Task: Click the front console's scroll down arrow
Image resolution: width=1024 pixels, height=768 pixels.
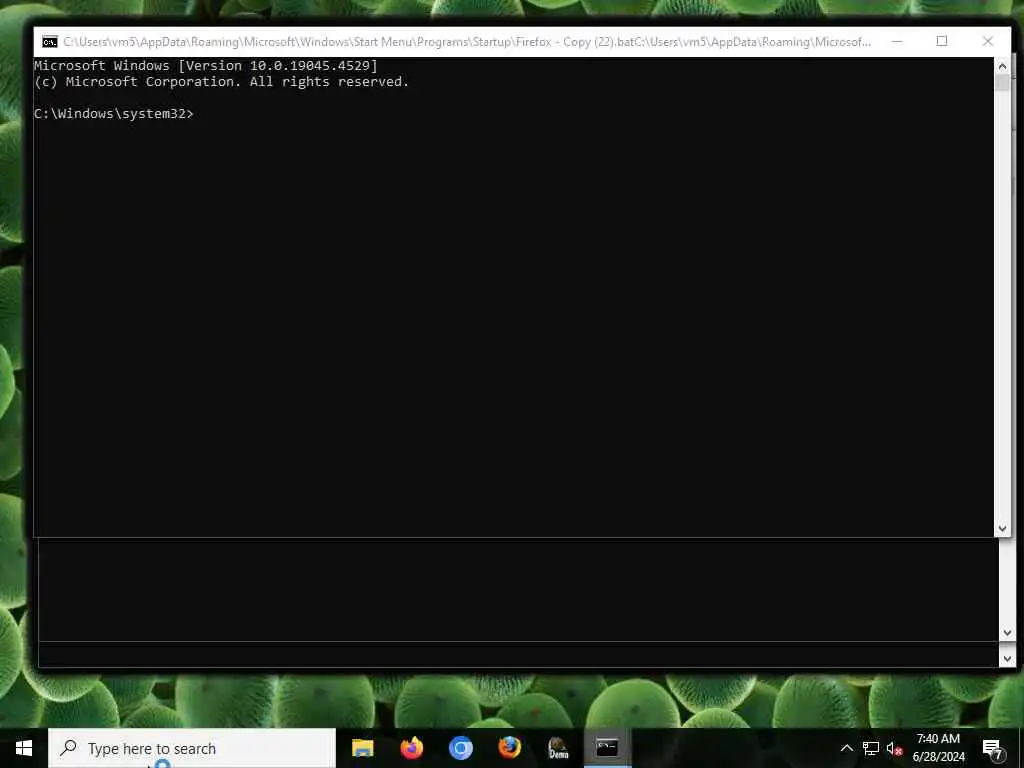Action: [x=1002, y=528]
